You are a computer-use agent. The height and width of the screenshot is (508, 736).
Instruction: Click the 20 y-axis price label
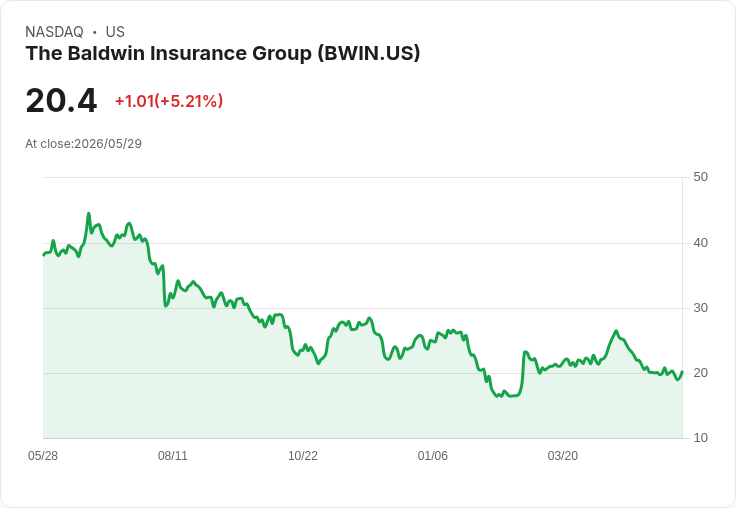coord(700,373)
